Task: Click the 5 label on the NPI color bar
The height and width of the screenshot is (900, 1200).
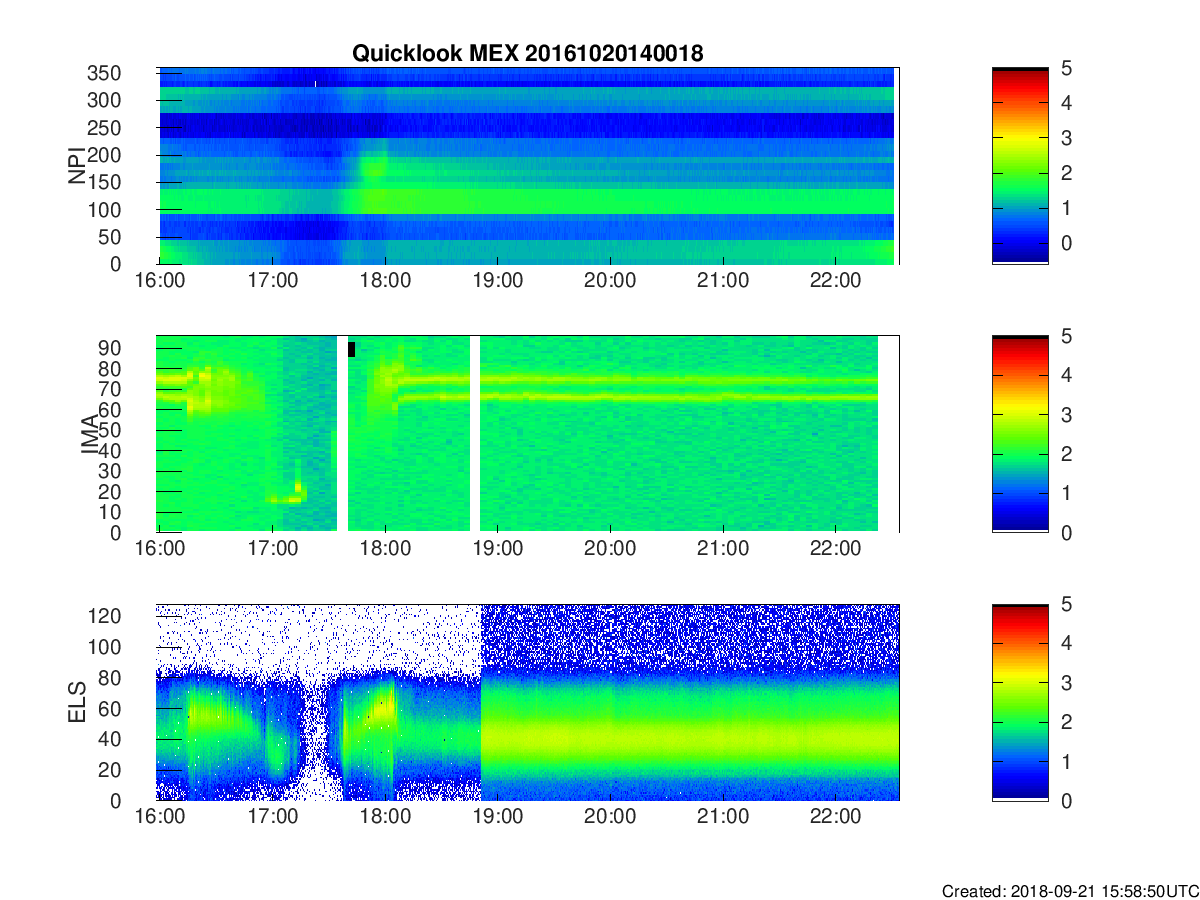Action: (1065, 68)
